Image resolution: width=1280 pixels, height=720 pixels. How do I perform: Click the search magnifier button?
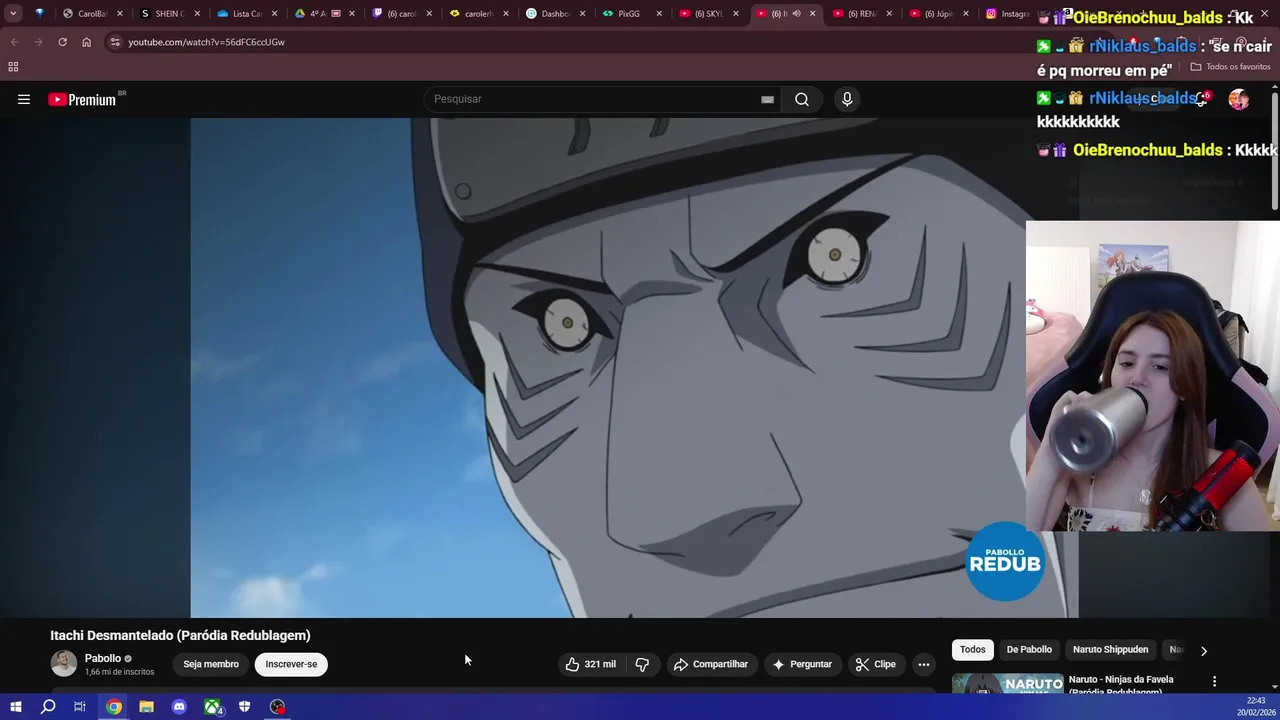click(x=802, y=99)
